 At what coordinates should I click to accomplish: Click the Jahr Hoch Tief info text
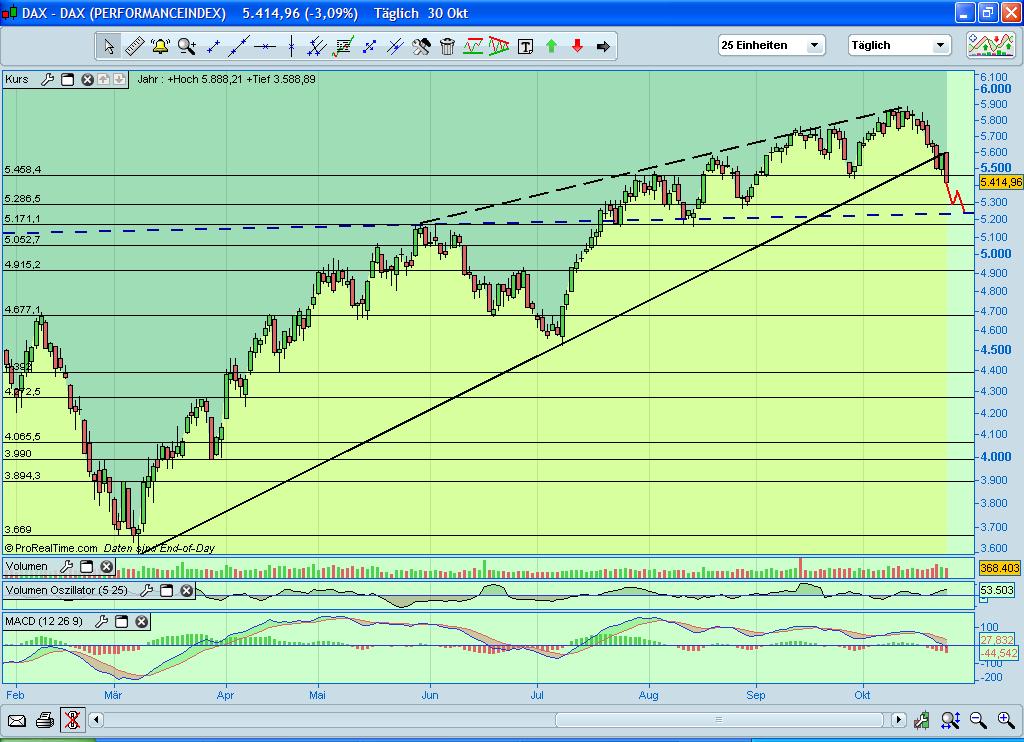coord(227,80)
